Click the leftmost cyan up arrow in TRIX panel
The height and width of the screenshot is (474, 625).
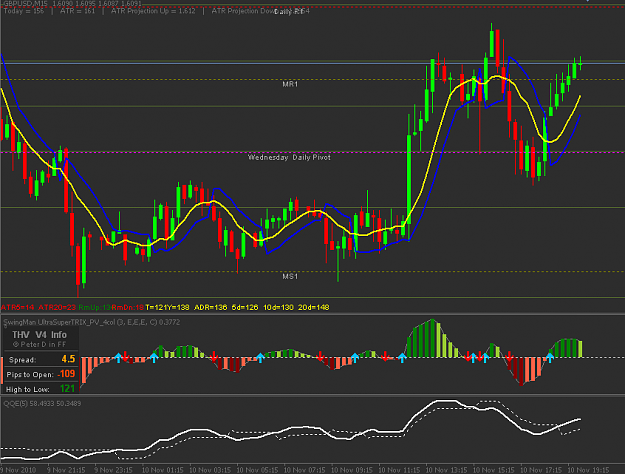coord(118,357)
